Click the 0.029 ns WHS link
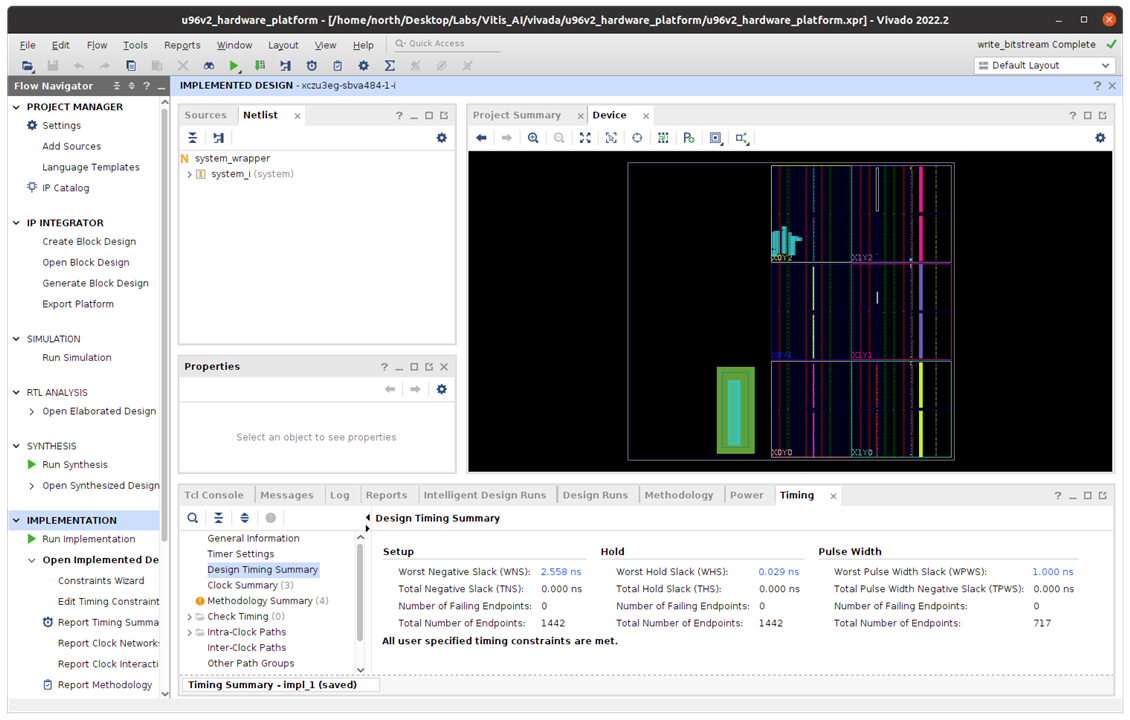1130x720 pixels. coord(778,572)
